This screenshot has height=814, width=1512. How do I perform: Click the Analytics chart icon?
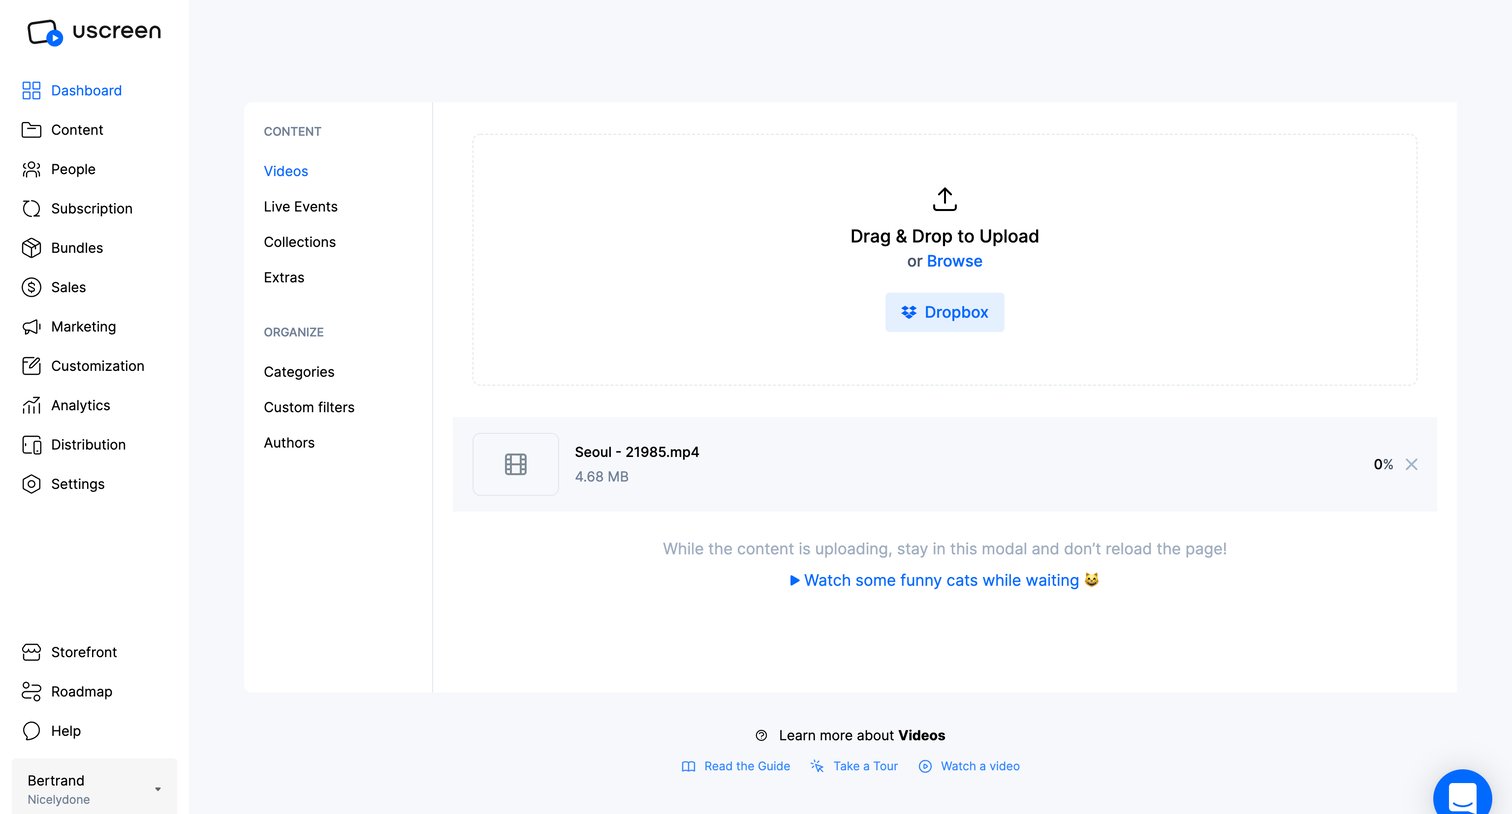pos(31,405)
